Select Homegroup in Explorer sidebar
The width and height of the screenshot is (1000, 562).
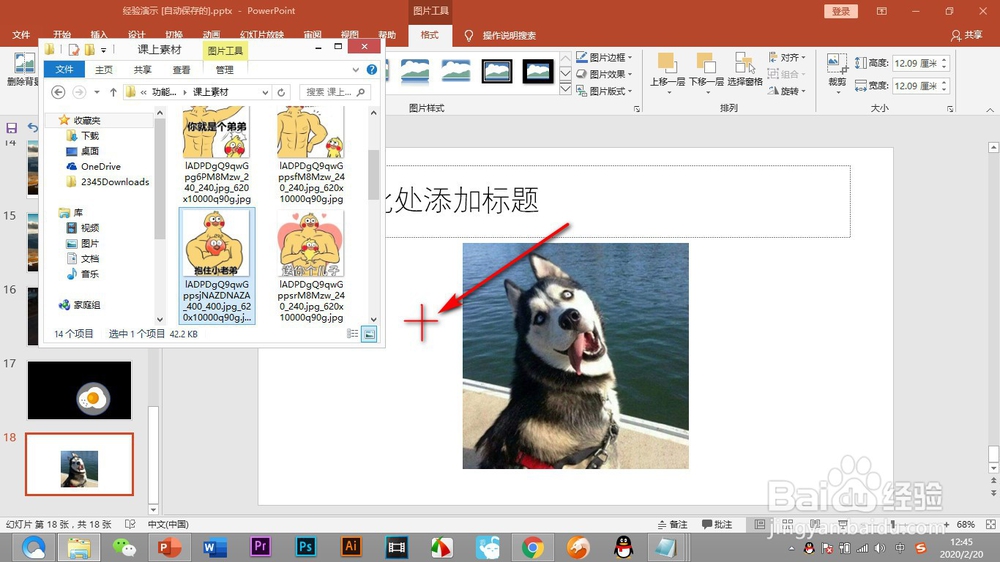click(80, 305)
